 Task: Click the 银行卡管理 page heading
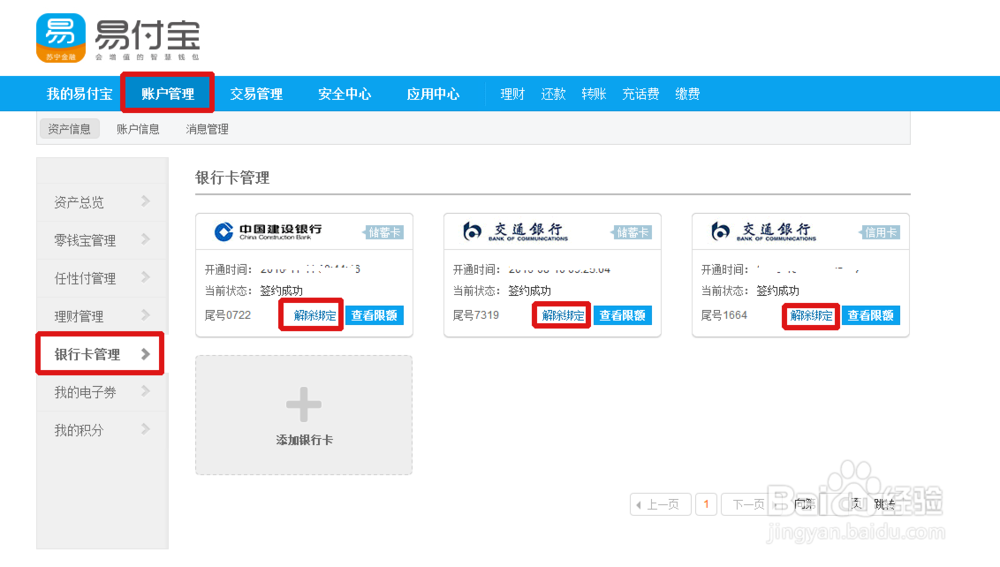pyautogui.click(x=232, y=177)
